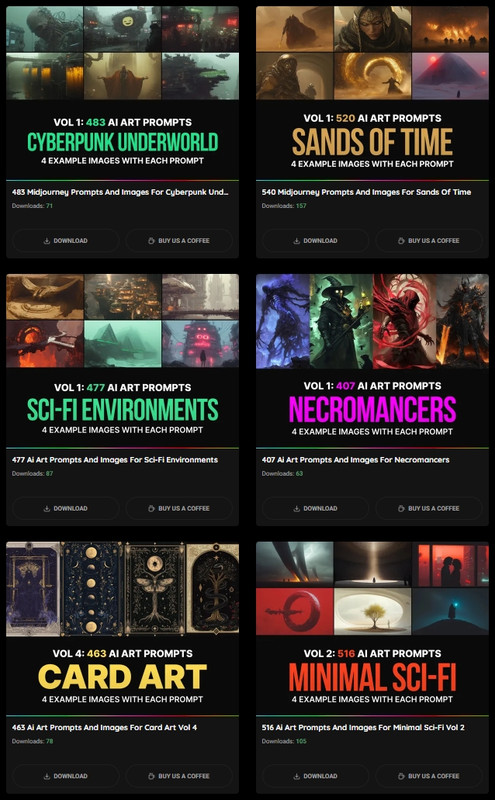Buy us a coffee on the Minimal Sci-Fi card
The image size is (495, 800).
pyautogui.click(x=429, y=777)
